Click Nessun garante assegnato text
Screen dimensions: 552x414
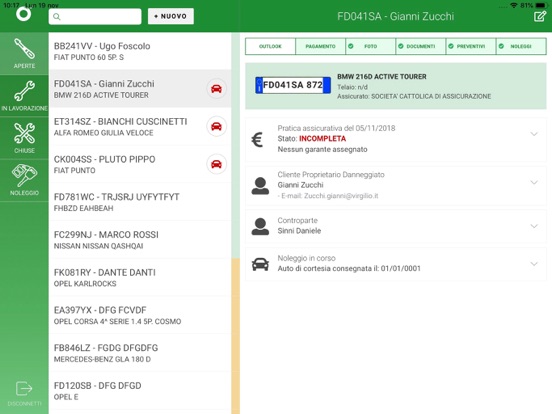coord(322,150)
